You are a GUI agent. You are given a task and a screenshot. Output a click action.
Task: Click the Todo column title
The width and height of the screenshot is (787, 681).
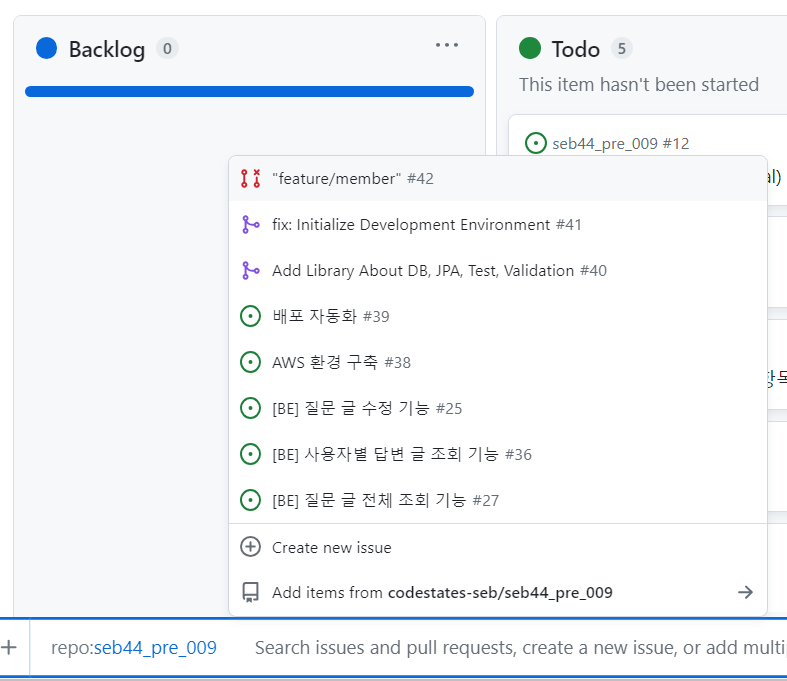tap(576, 49)
